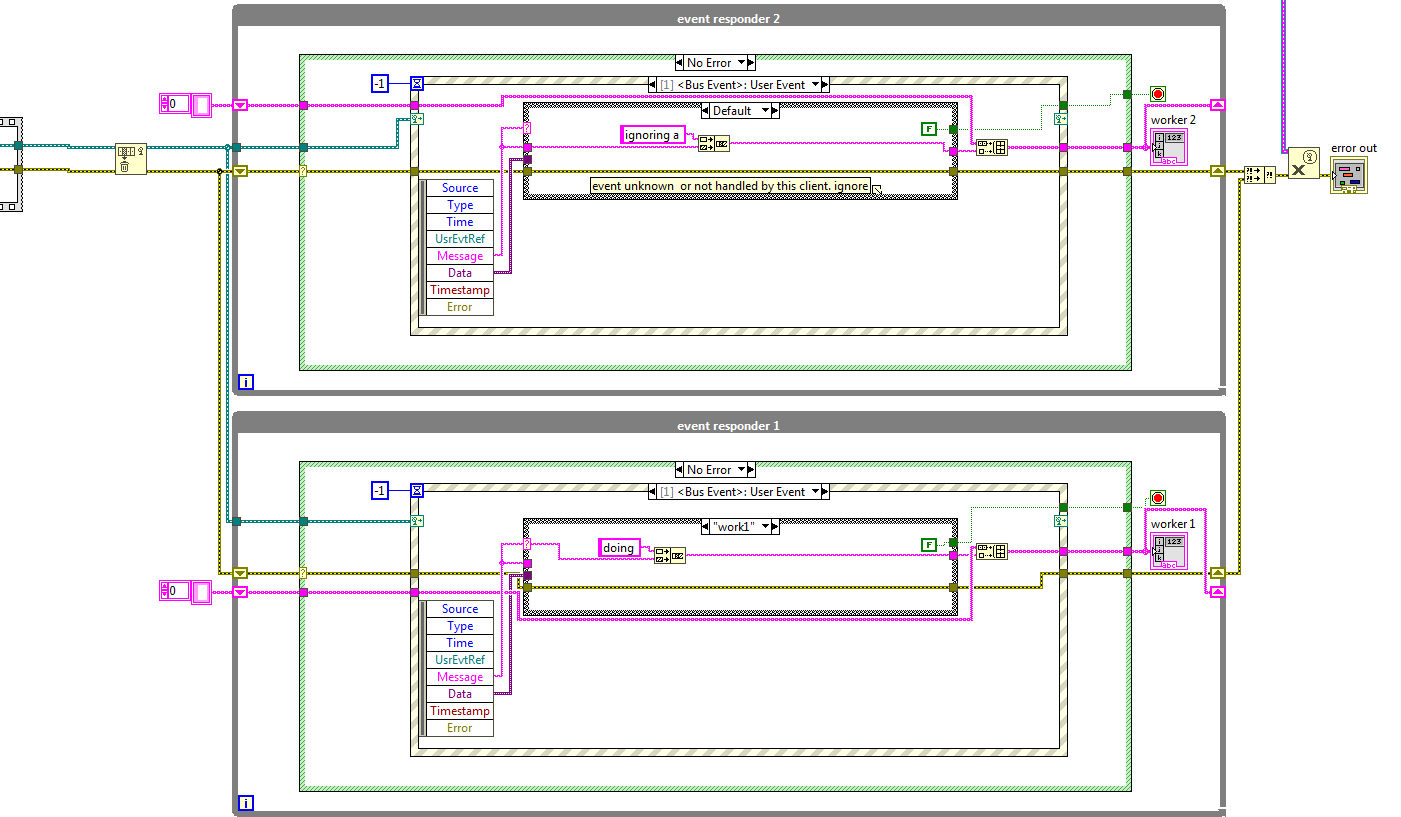Click the 'doing' string constant
Image resolution: width=1401 pixels, height=817 pixels.
pyautogui.click(x=618, y=548)
